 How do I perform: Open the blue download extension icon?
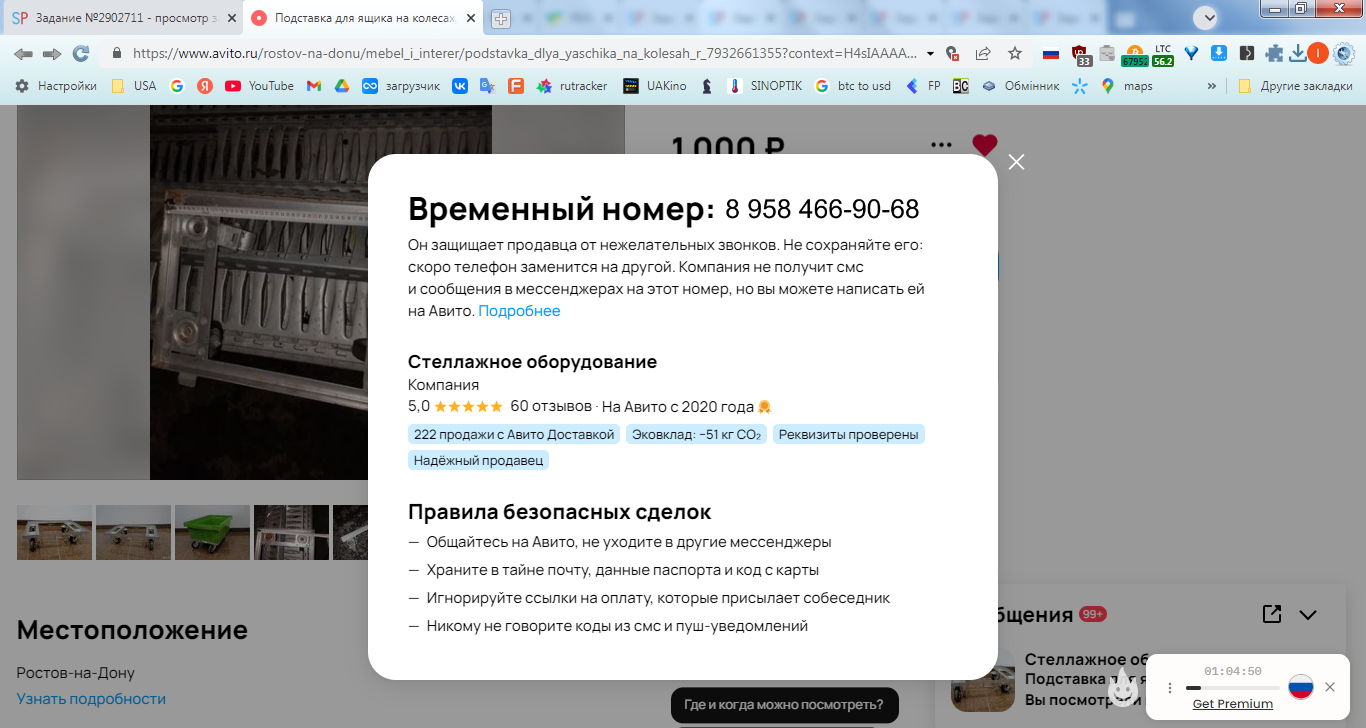[x=1219, y=53]
